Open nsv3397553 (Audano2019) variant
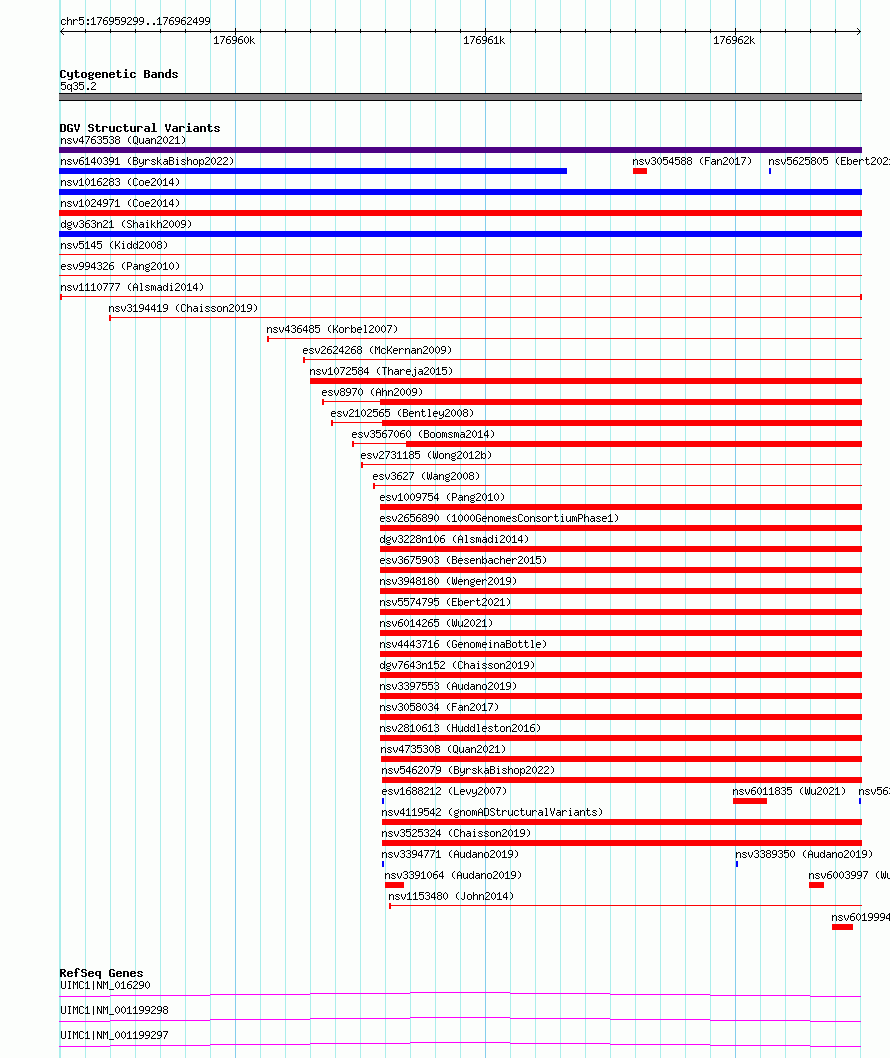890x1058 pixels. pyautogui.click(x=448, y=686)
